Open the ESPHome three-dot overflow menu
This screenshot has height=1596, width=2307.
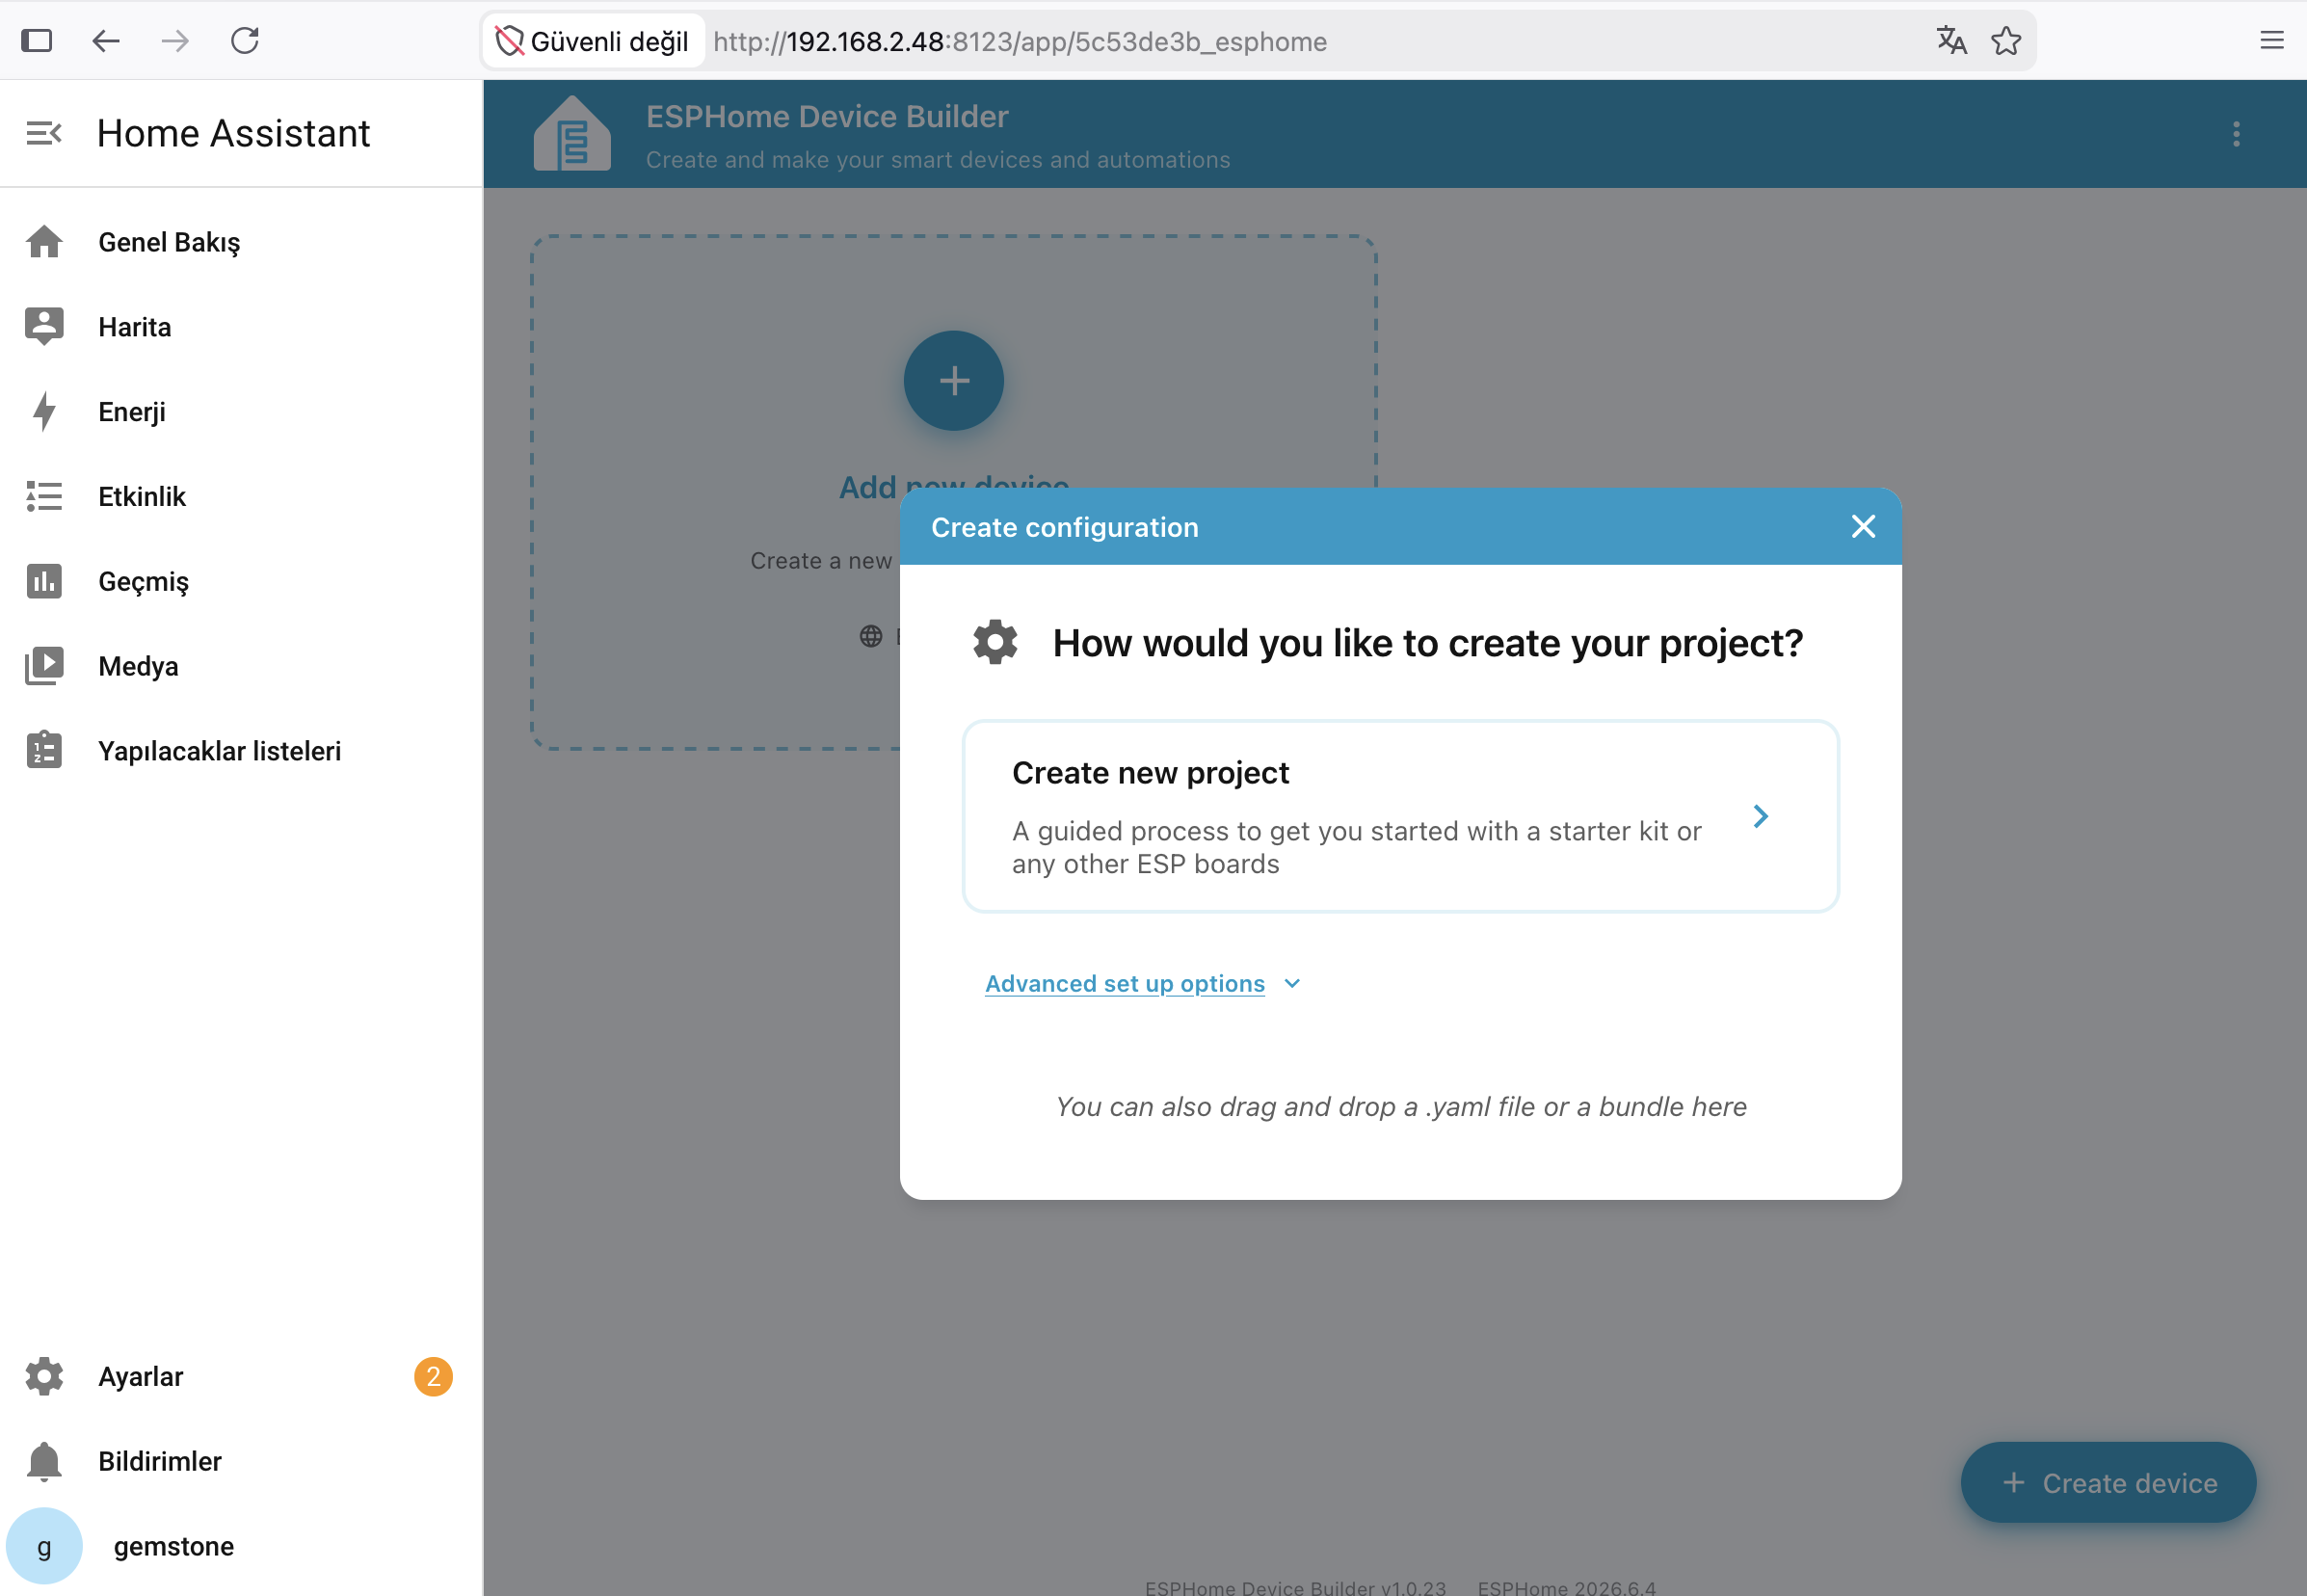[2237, 134]
